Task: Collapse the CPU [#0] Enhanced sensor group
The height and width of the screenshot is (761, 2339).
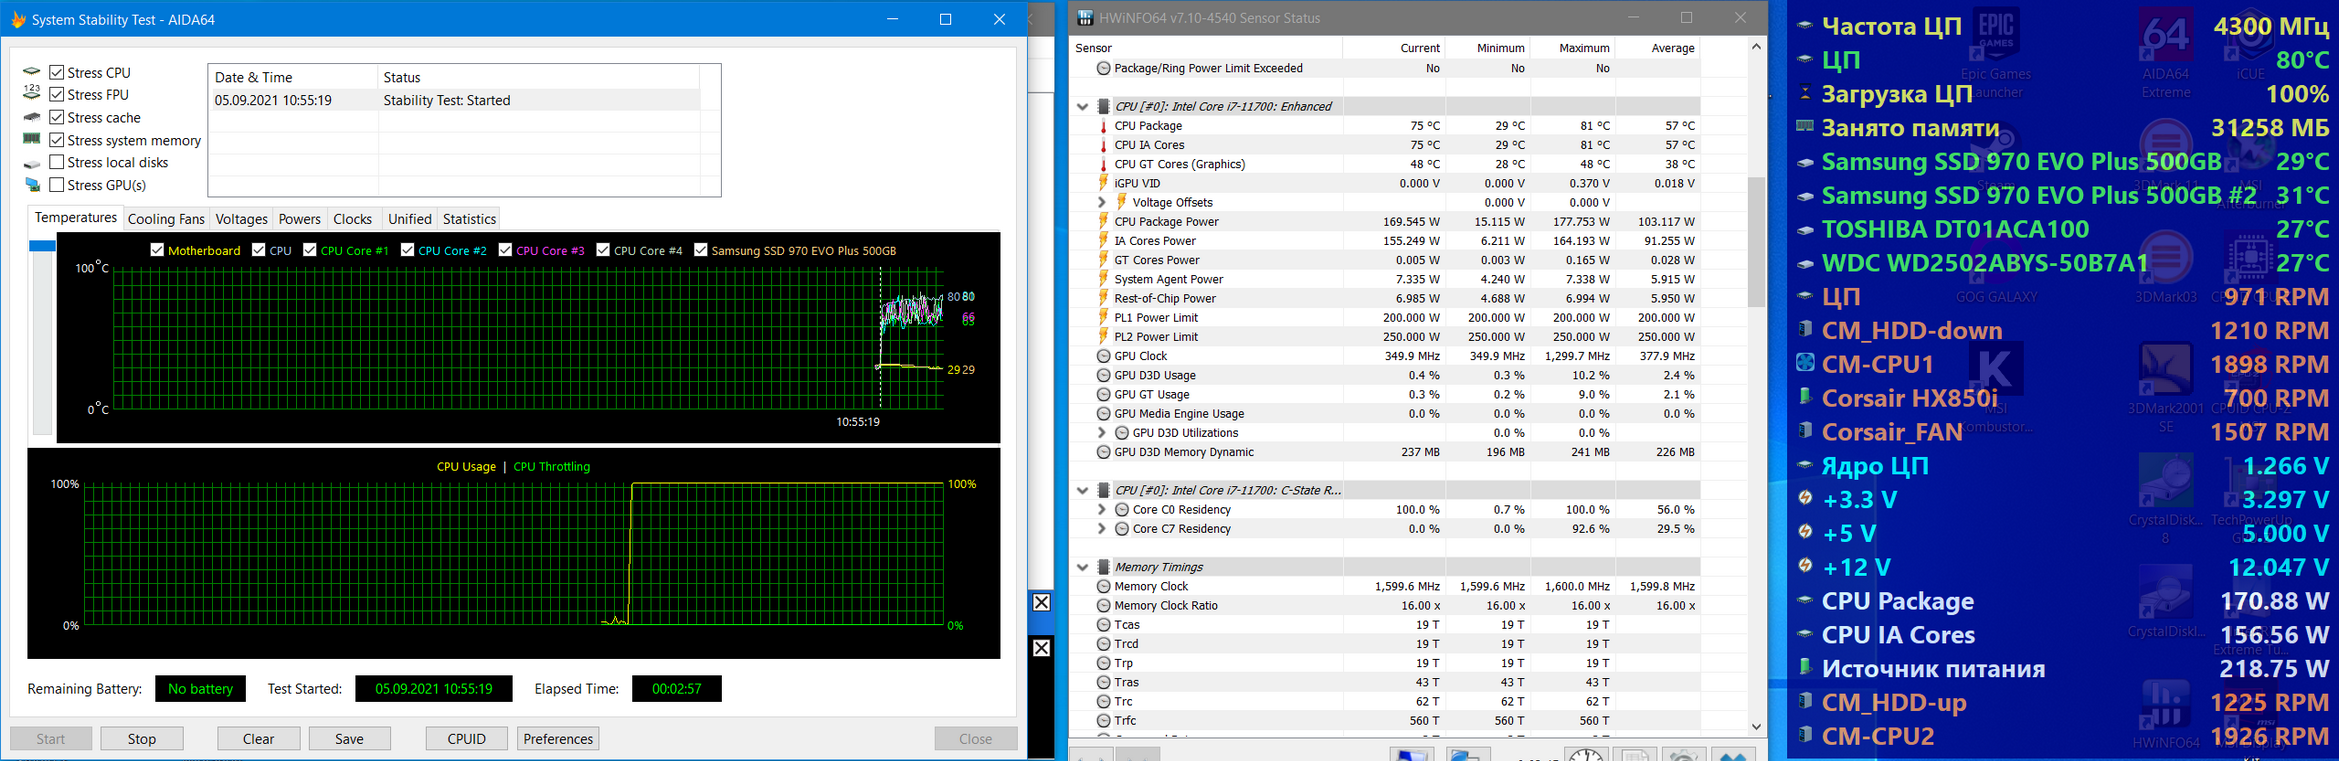Action: [1082, 106]
